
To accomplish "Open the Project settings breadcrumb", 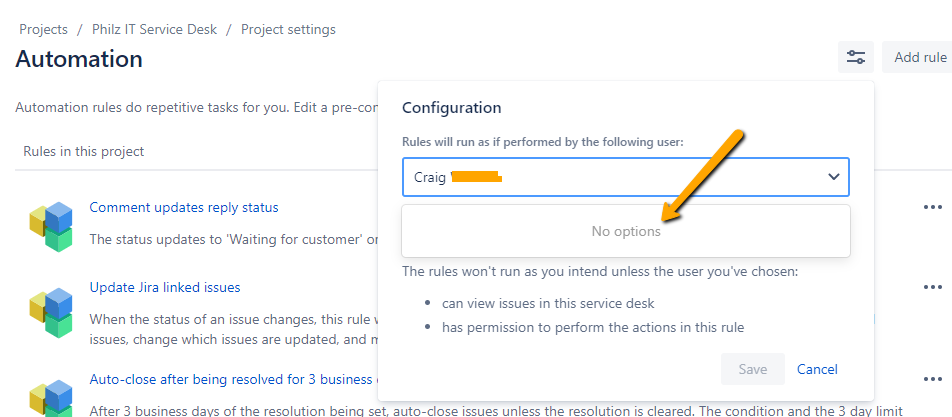I will (288, 29).
